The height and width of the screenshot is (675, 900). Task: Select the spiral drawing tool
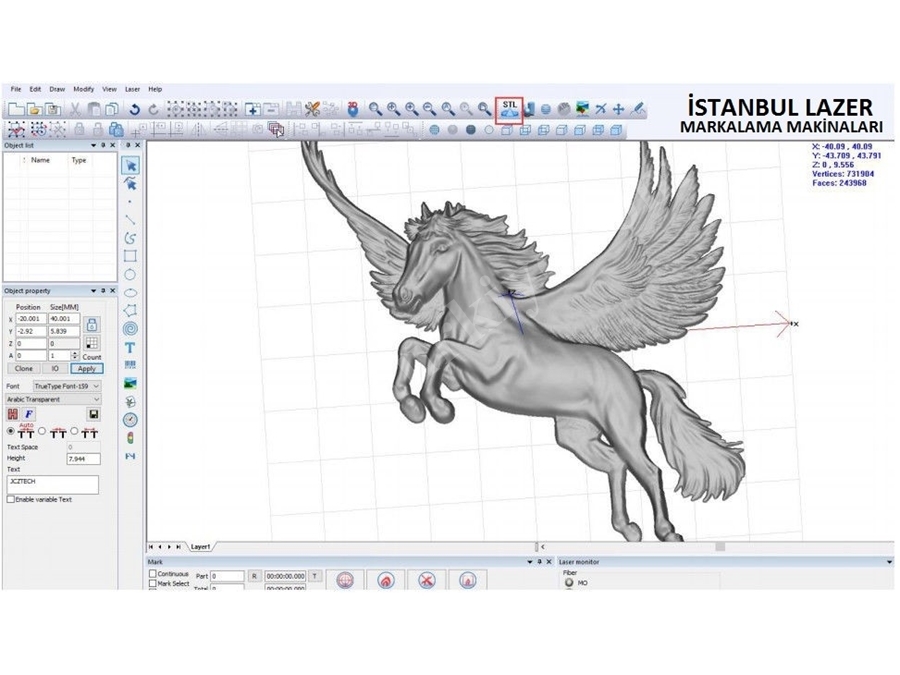click(x=130, y=329)
